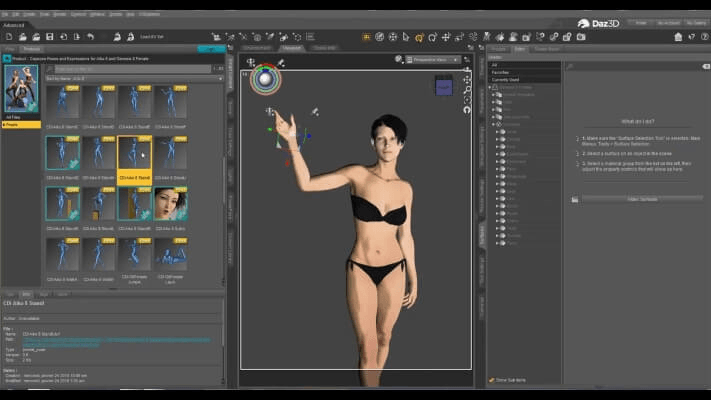Switch to the Products tab
This screenshot has height=400, width=711.
(x=32, y=48)
